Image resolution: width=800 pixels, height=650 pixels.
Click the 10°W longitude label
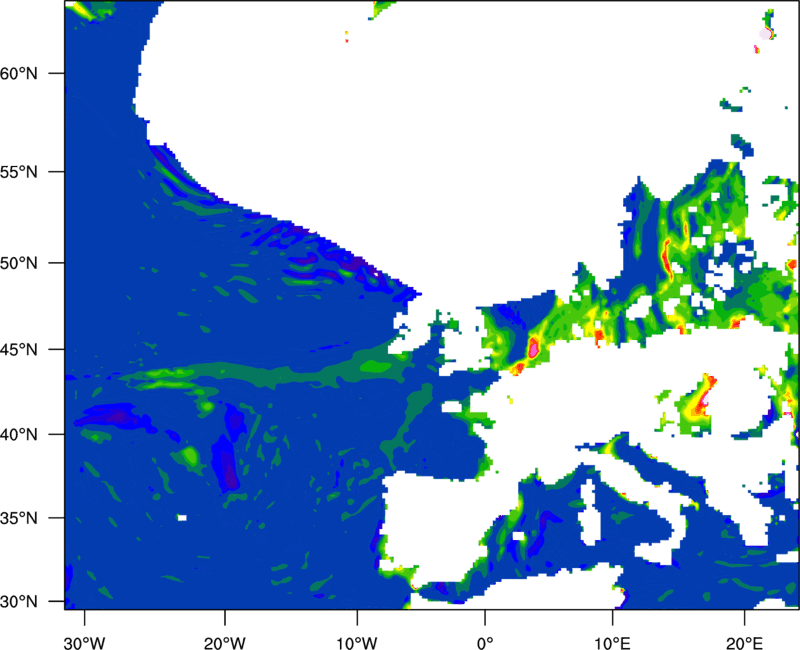(x=357, y=643)
